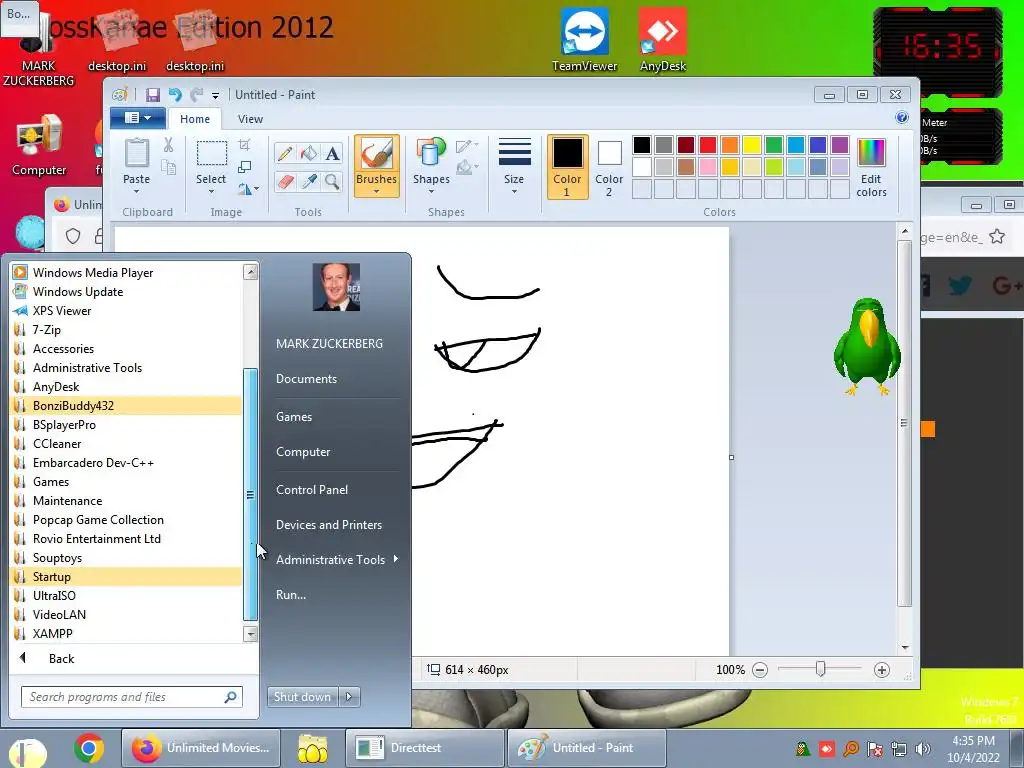Open Documents from Start menu
1024x768 pixels.
coord(306,379)
